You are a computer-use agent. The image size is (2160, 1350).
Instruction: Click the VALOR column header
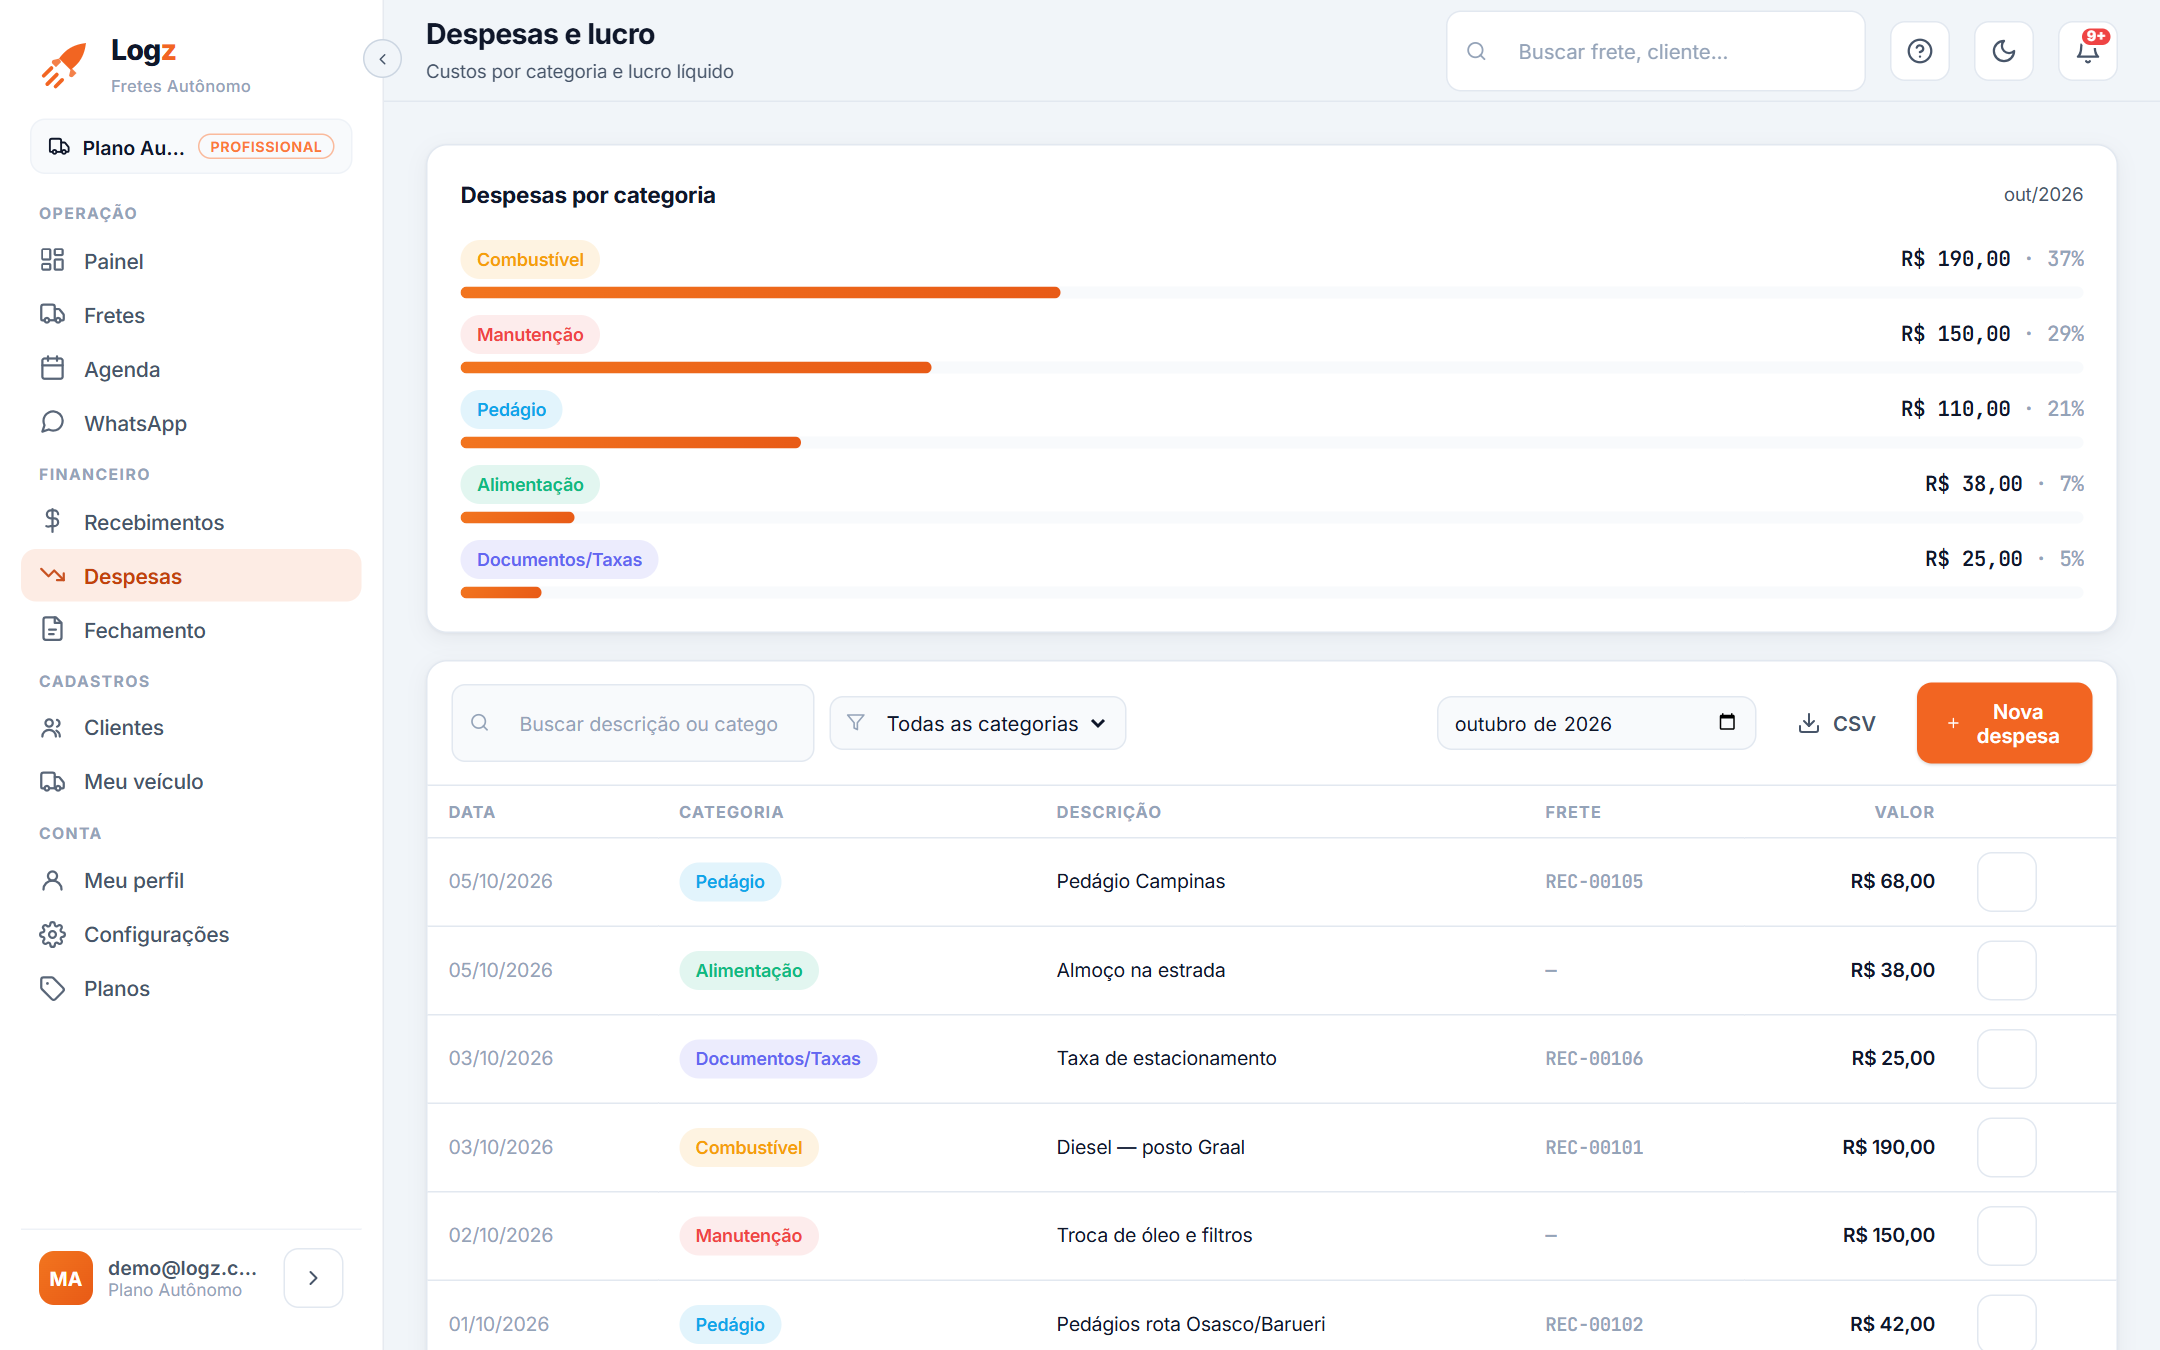[1904, 812]
